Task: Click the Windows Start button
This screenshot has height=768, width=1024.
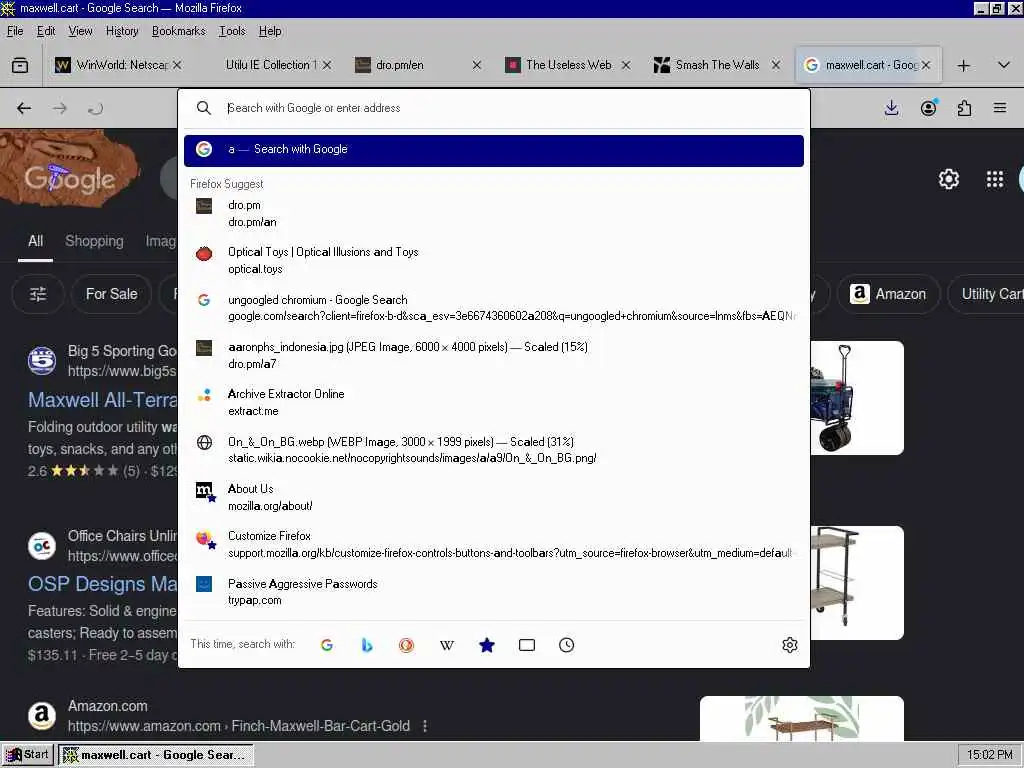Action: (x=27, y=755)
